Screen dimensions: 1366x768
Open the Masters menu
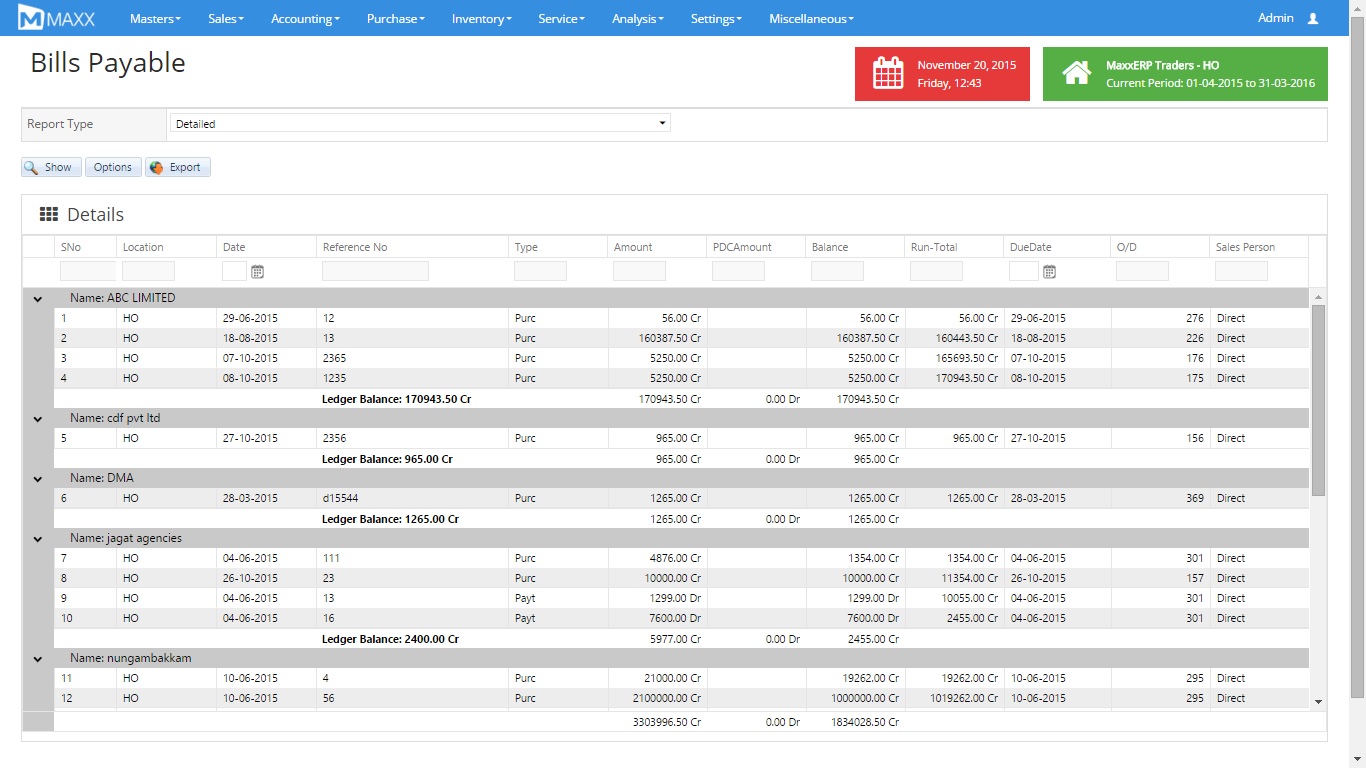tap(155, 18)
